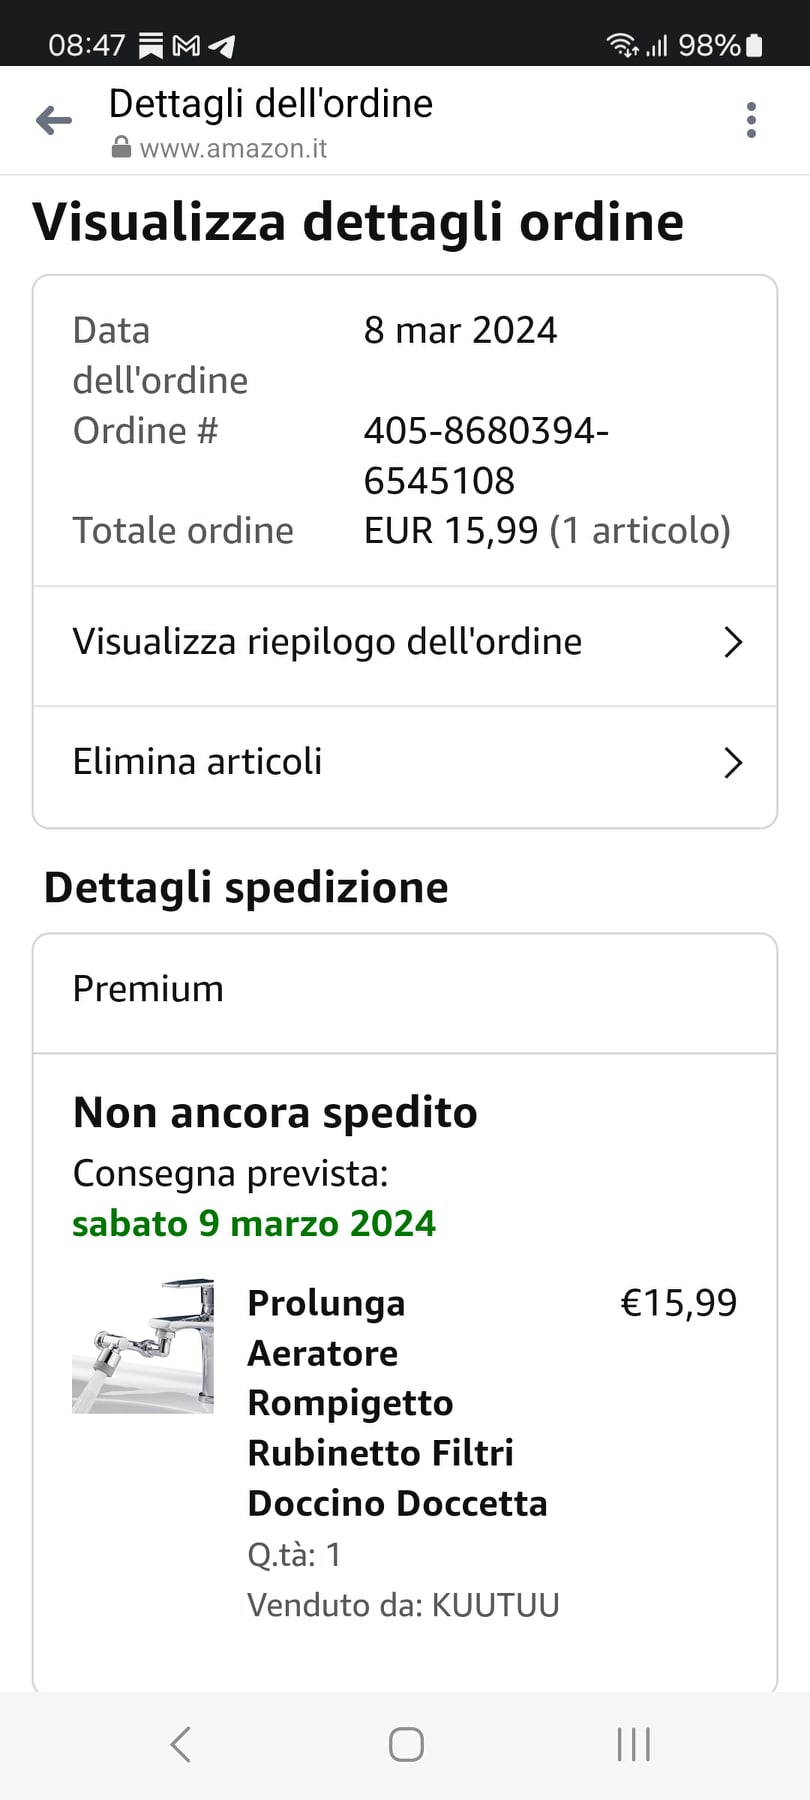The height and width of the screenshot is (1800, 810).
Task: Tap the www.amazon.it URL text
Action: [x=233, y=149]
